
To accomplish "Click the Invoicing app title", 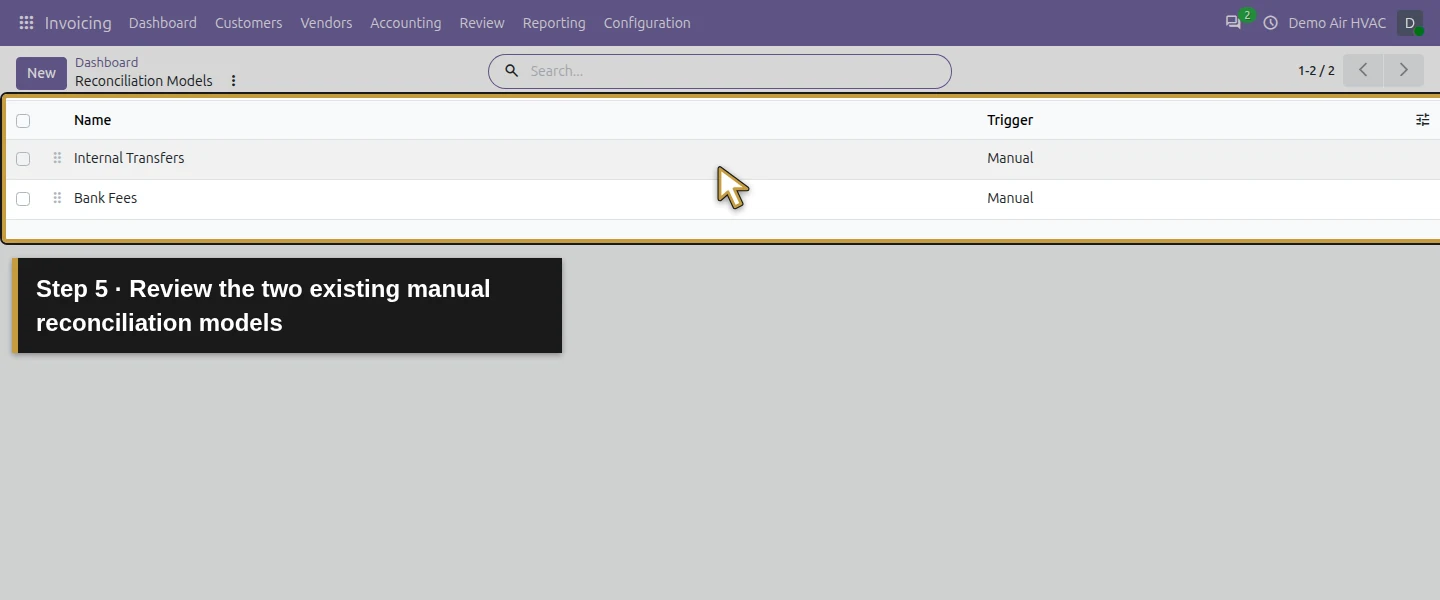I will coord(78,23).
